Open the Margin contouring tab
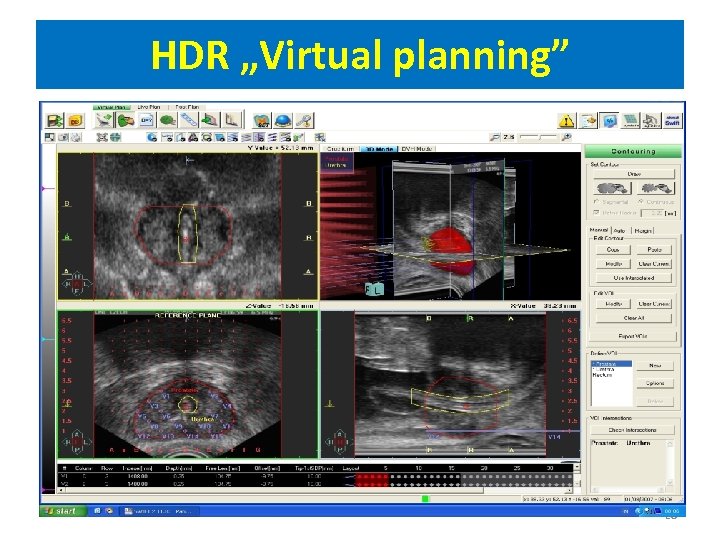 (643, 231)
